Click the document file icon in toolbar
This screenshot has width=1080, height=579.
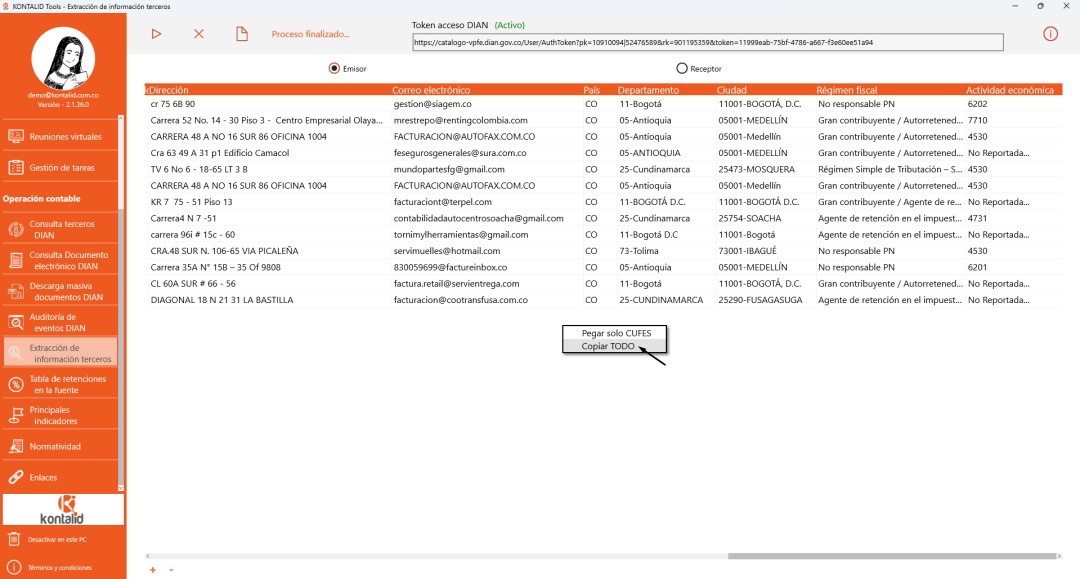click(241, 34)
